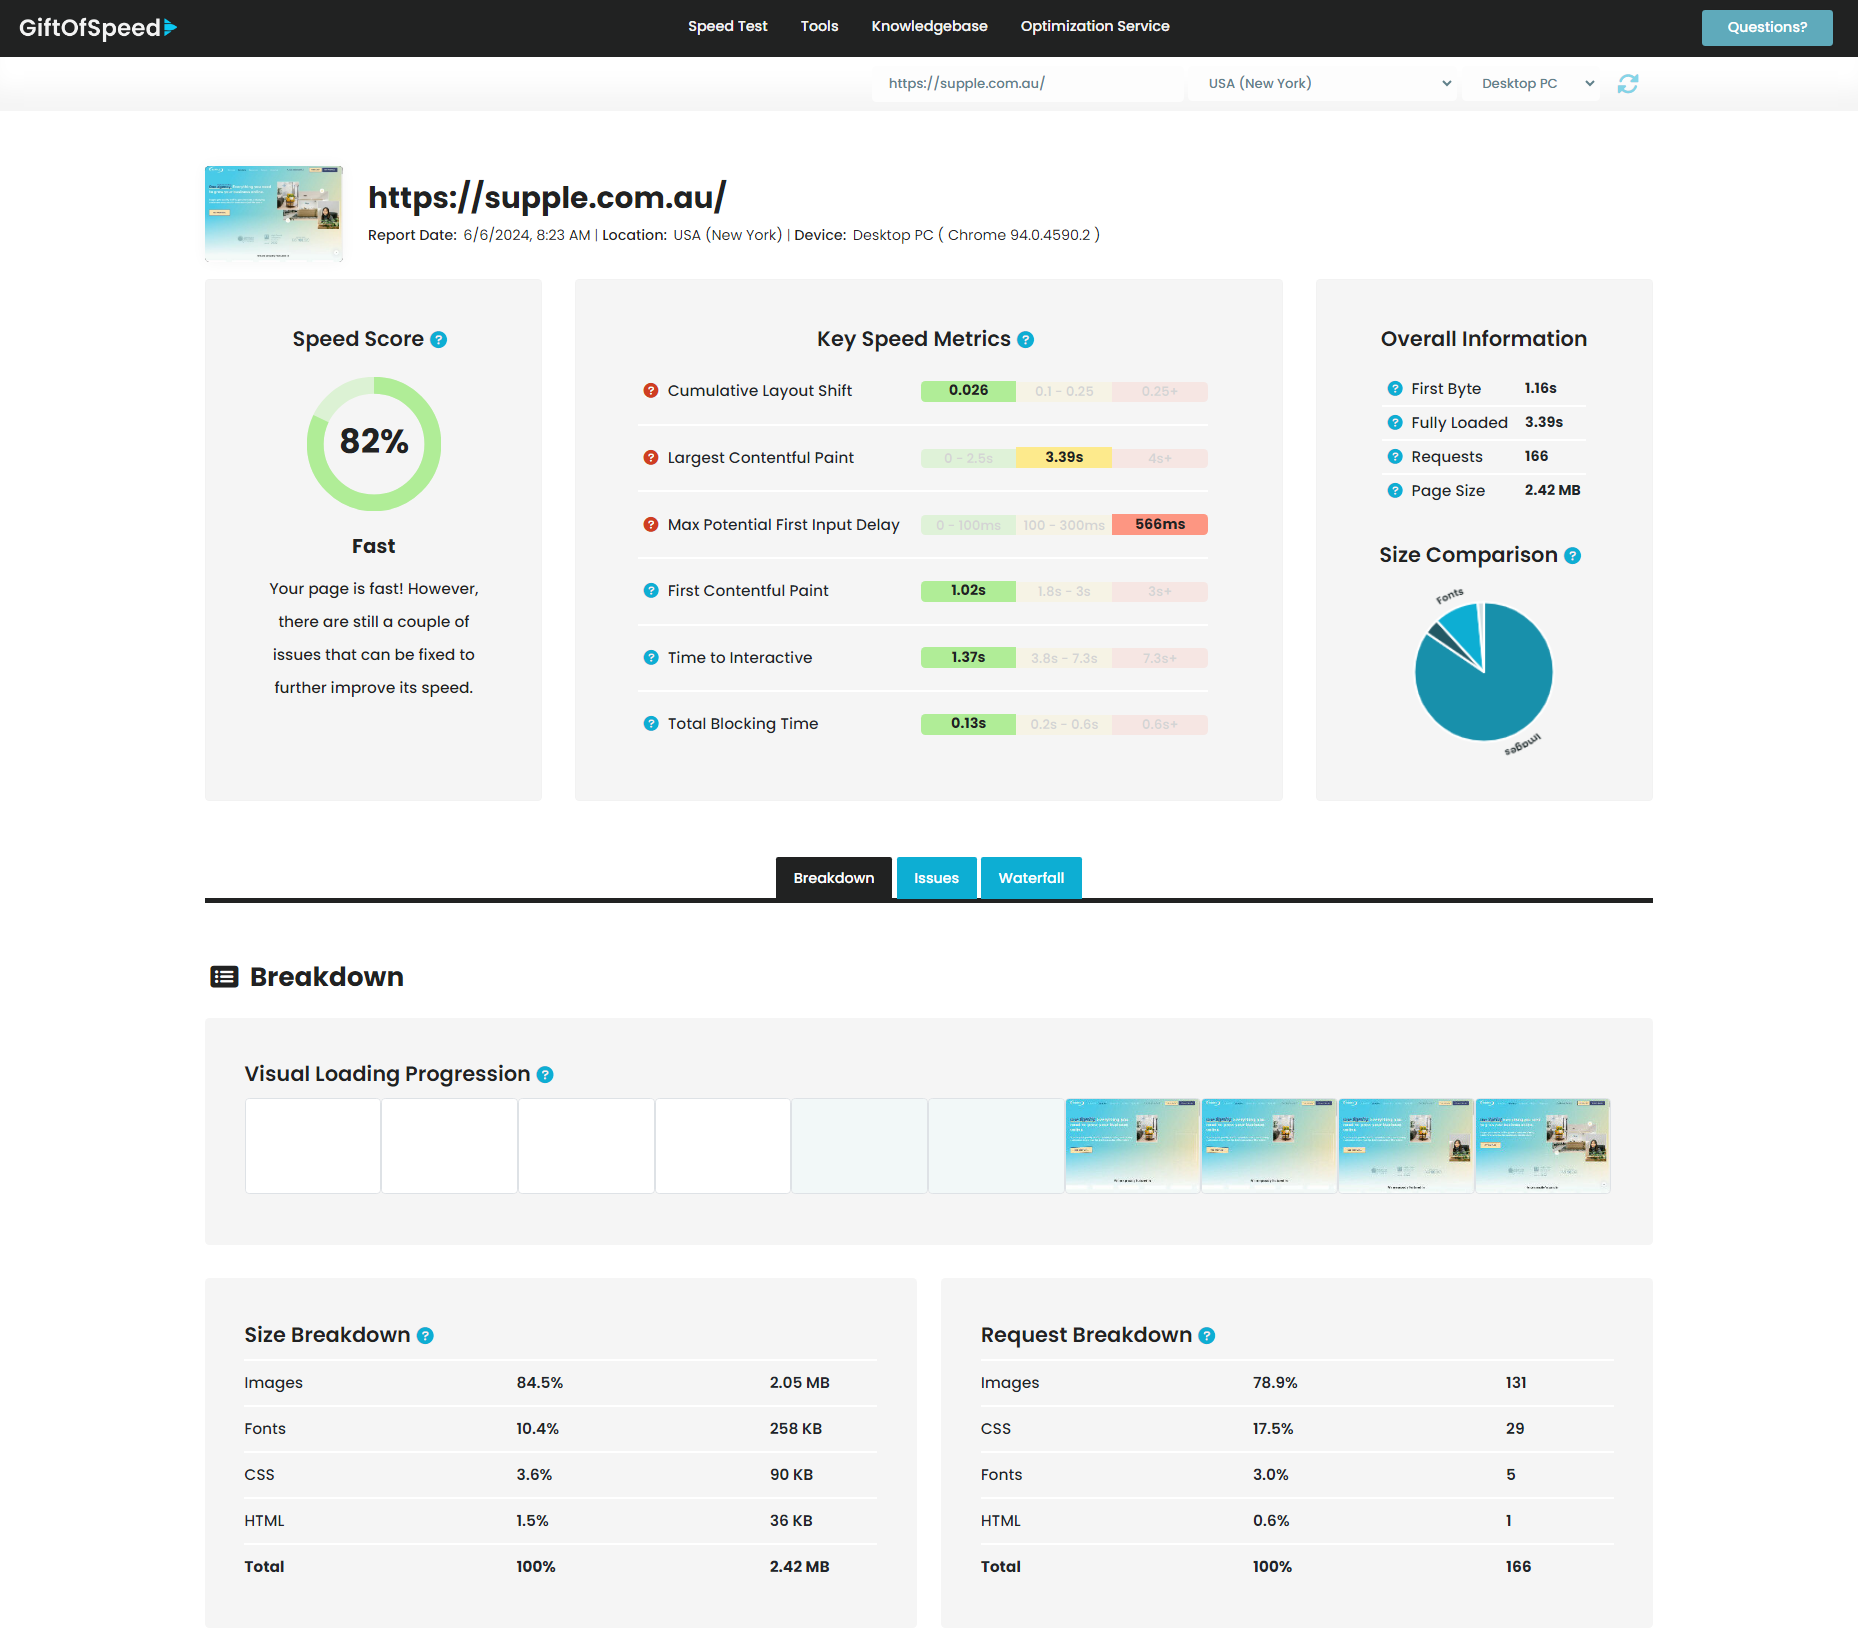Click the 566ms red input delay bar

pos(1160,524)
